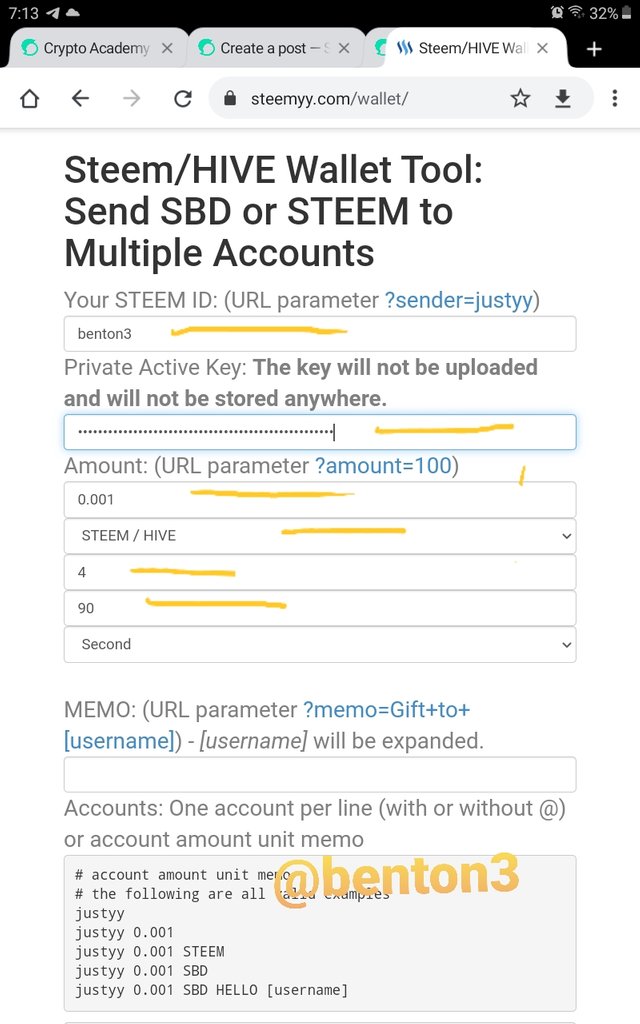Open a new tab with plus icon
640x1024 pixels.
coord(594,49)
